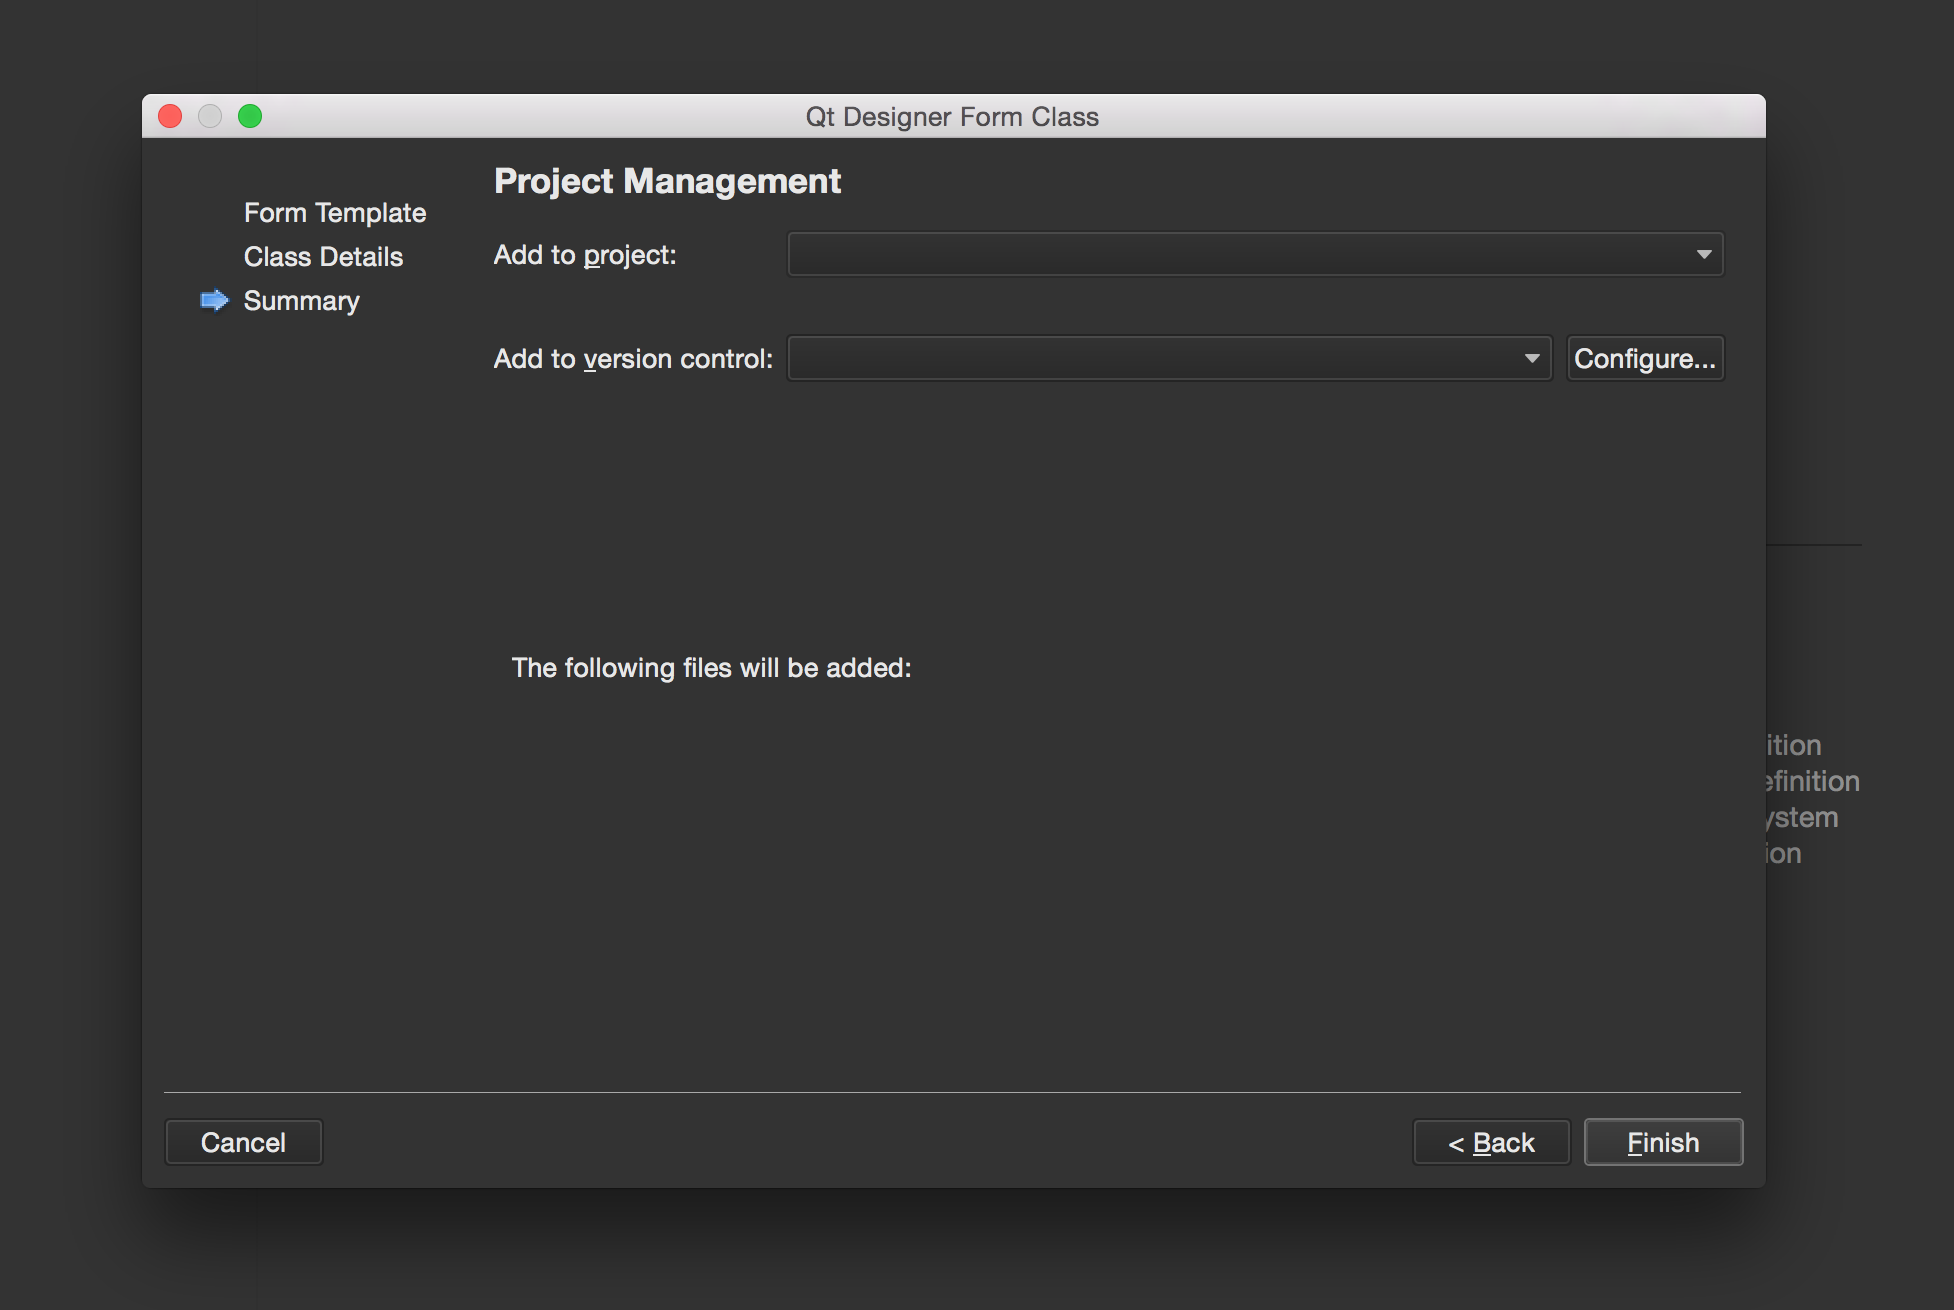This screenshot has height=1310, width=1954.
Task: Click the blue arrow beside Summary
Action: (214, 300)
